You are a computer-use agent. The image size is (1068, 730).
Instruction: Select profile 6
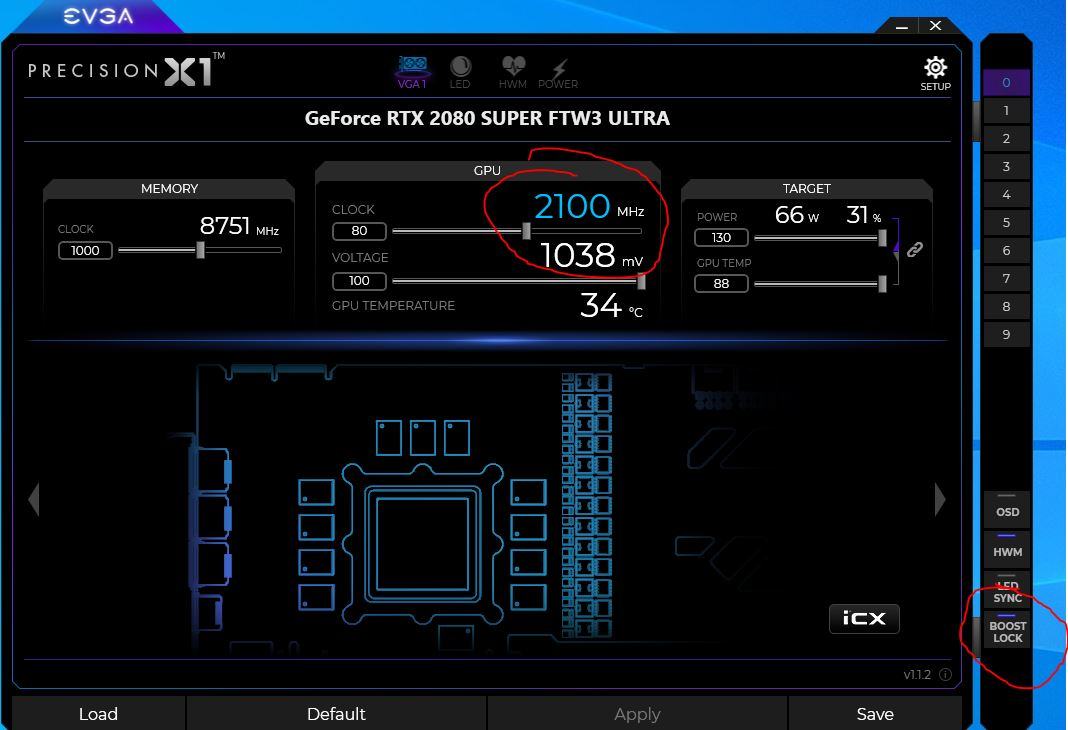point(1006,250)
